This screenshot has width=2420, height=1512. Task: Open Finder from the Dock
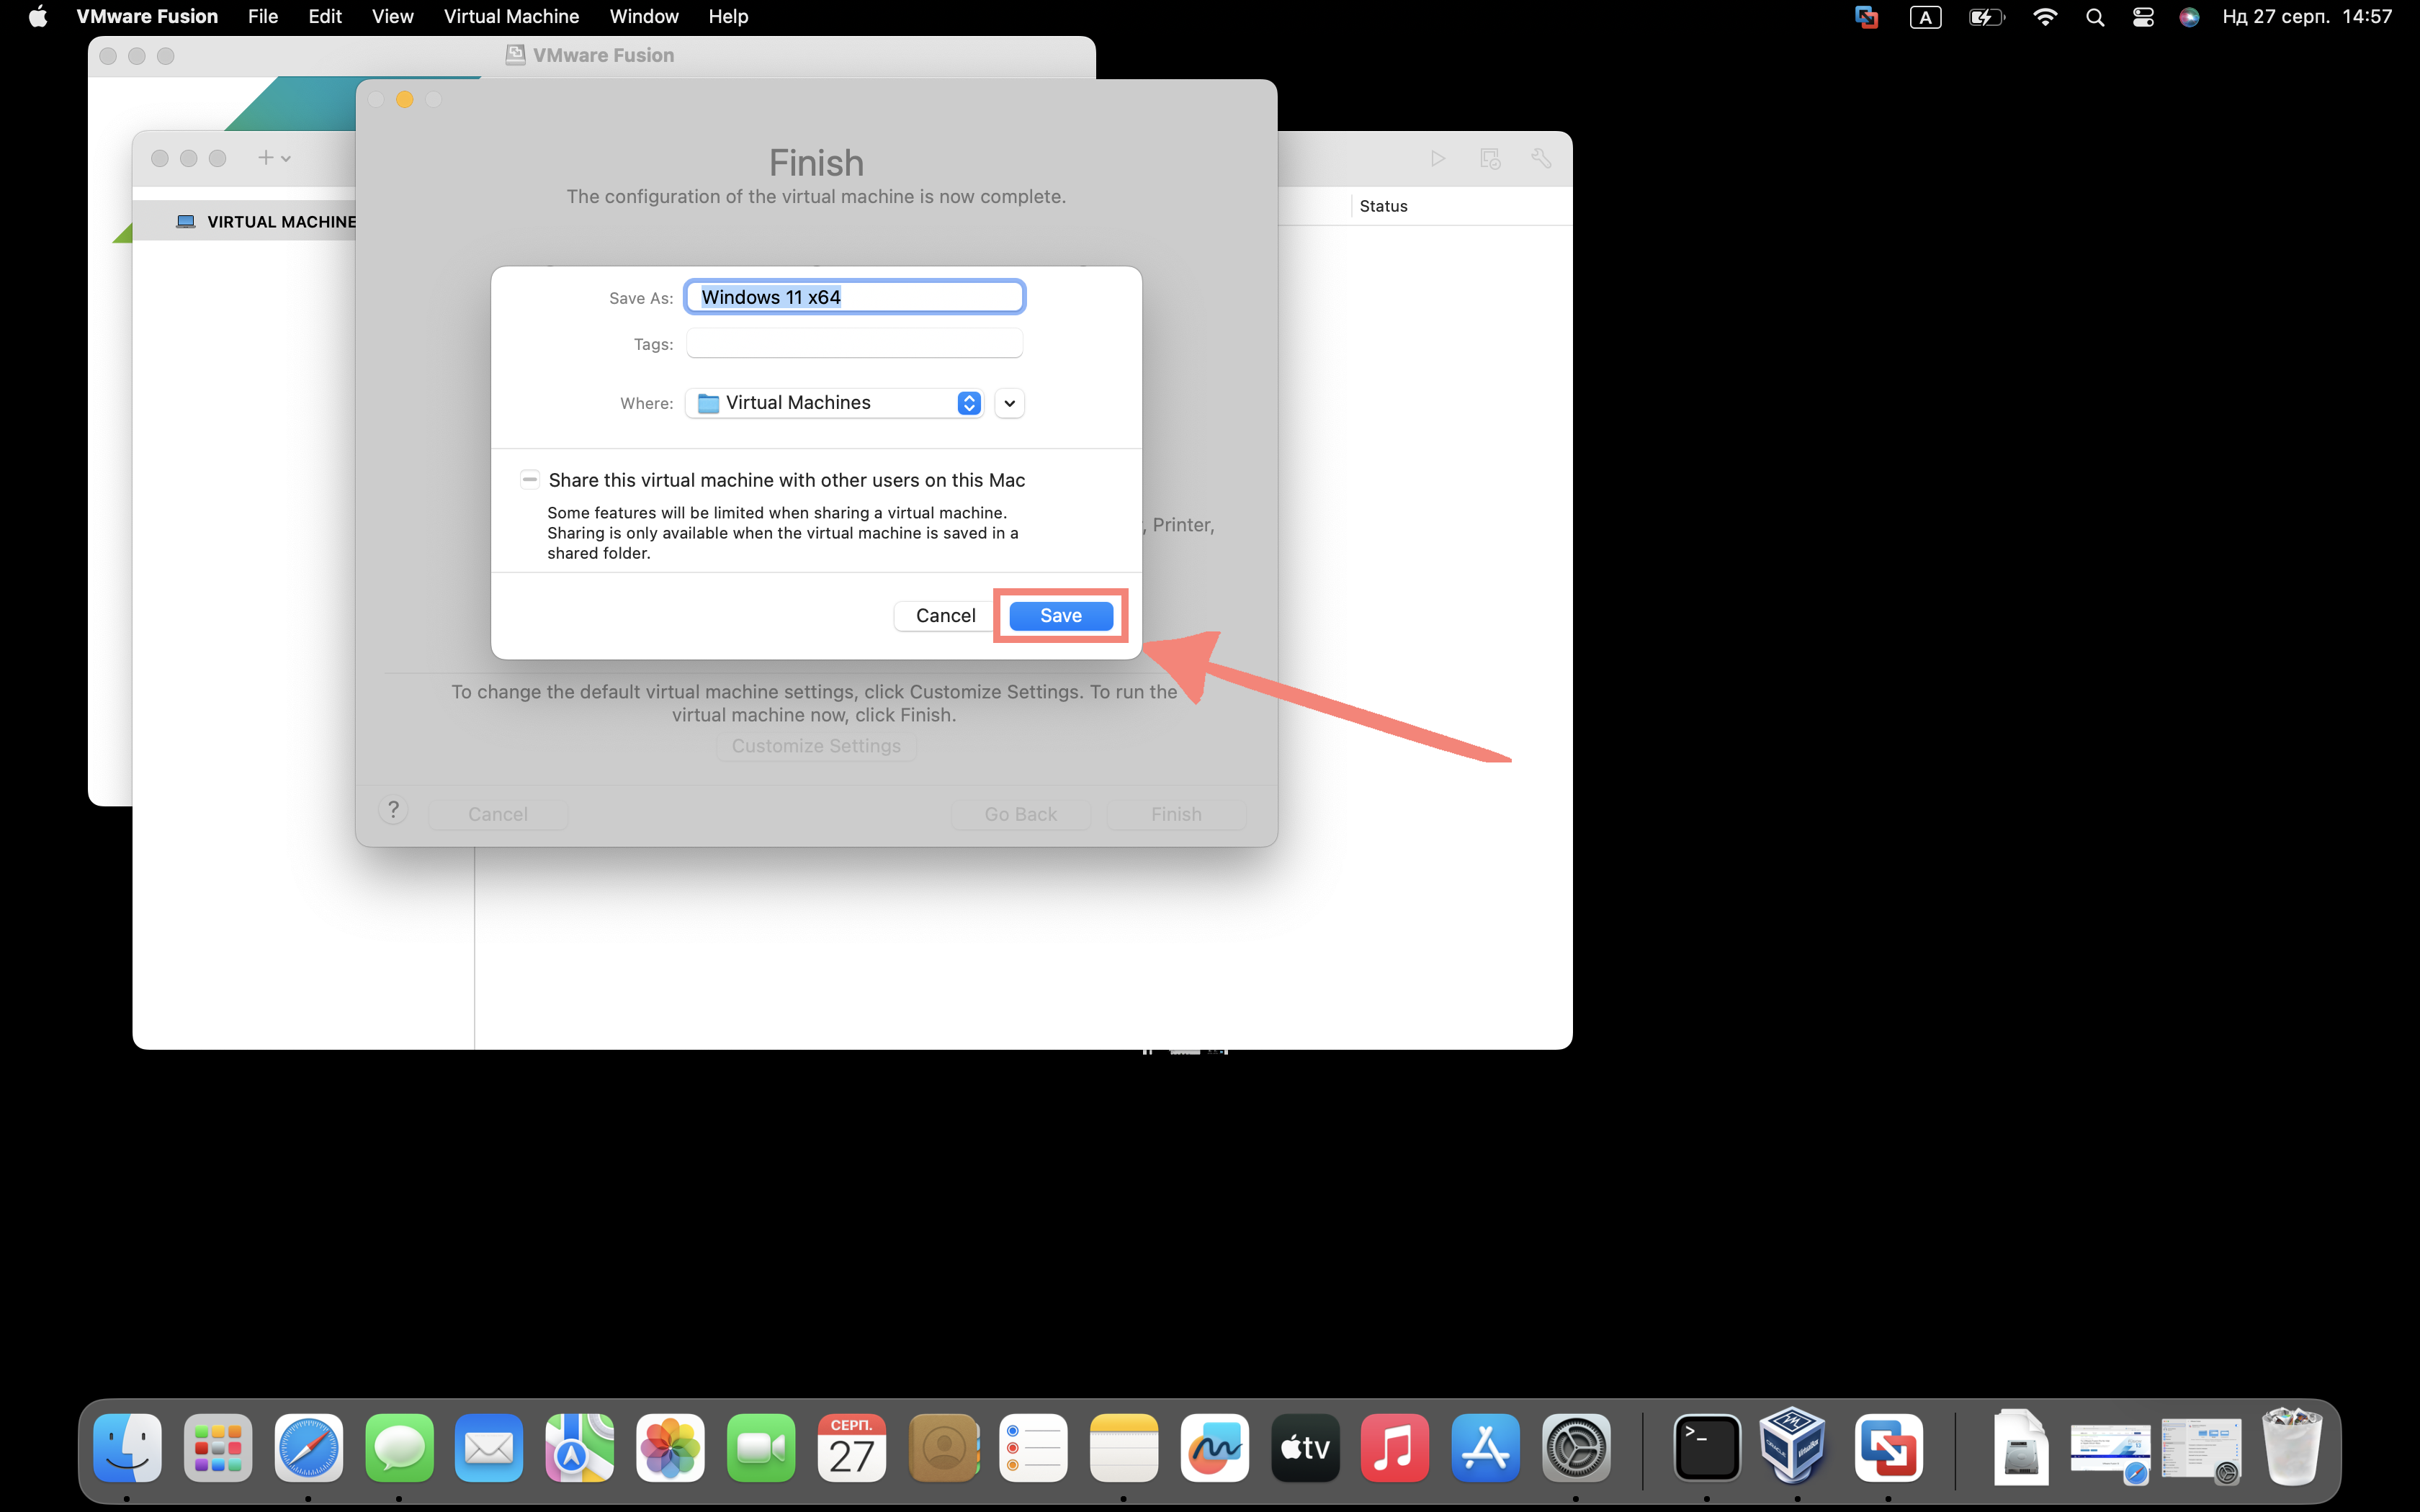[x=127, y=1448]
